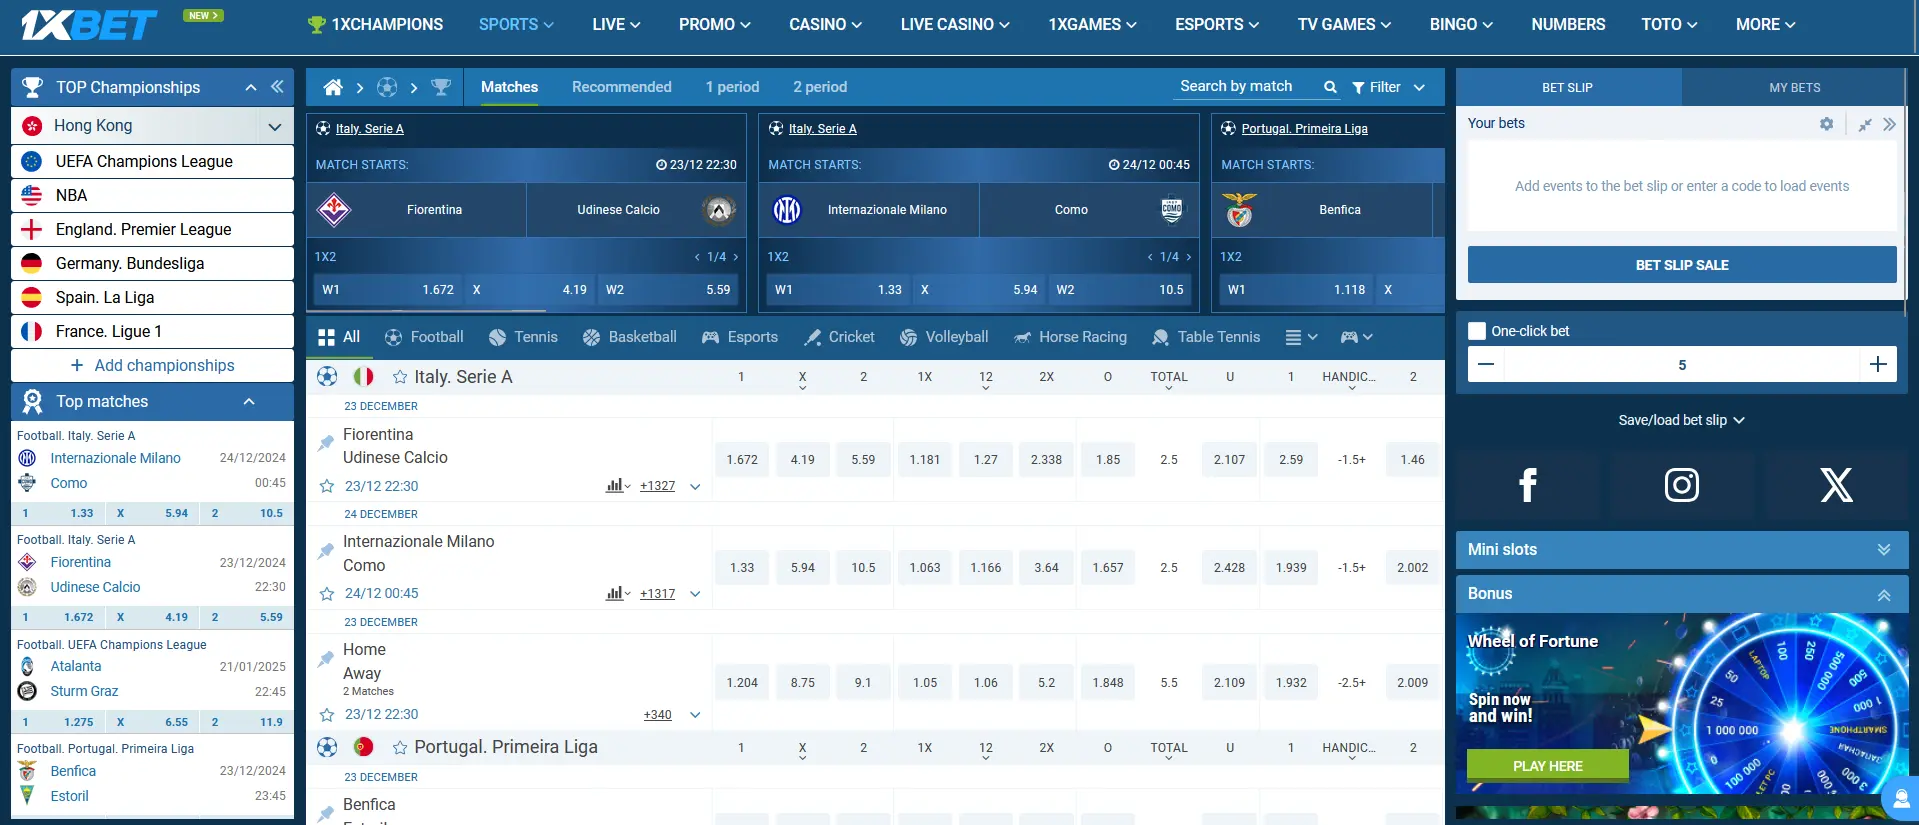
Task: Enable the One-click bet checkbox
Action: click(1477, 331)
